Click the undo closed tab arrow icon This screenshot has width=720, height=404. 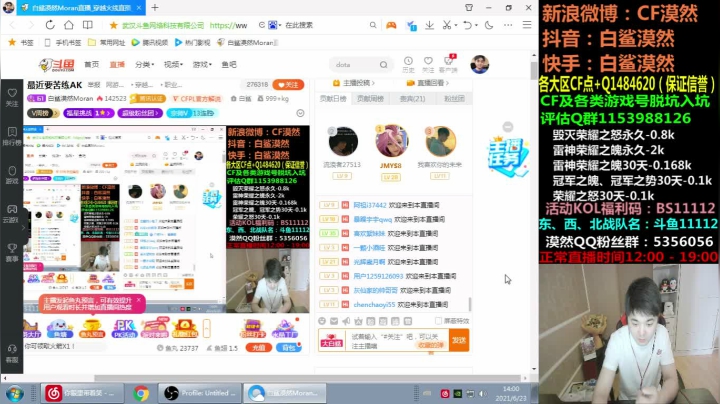pos(467,25)
